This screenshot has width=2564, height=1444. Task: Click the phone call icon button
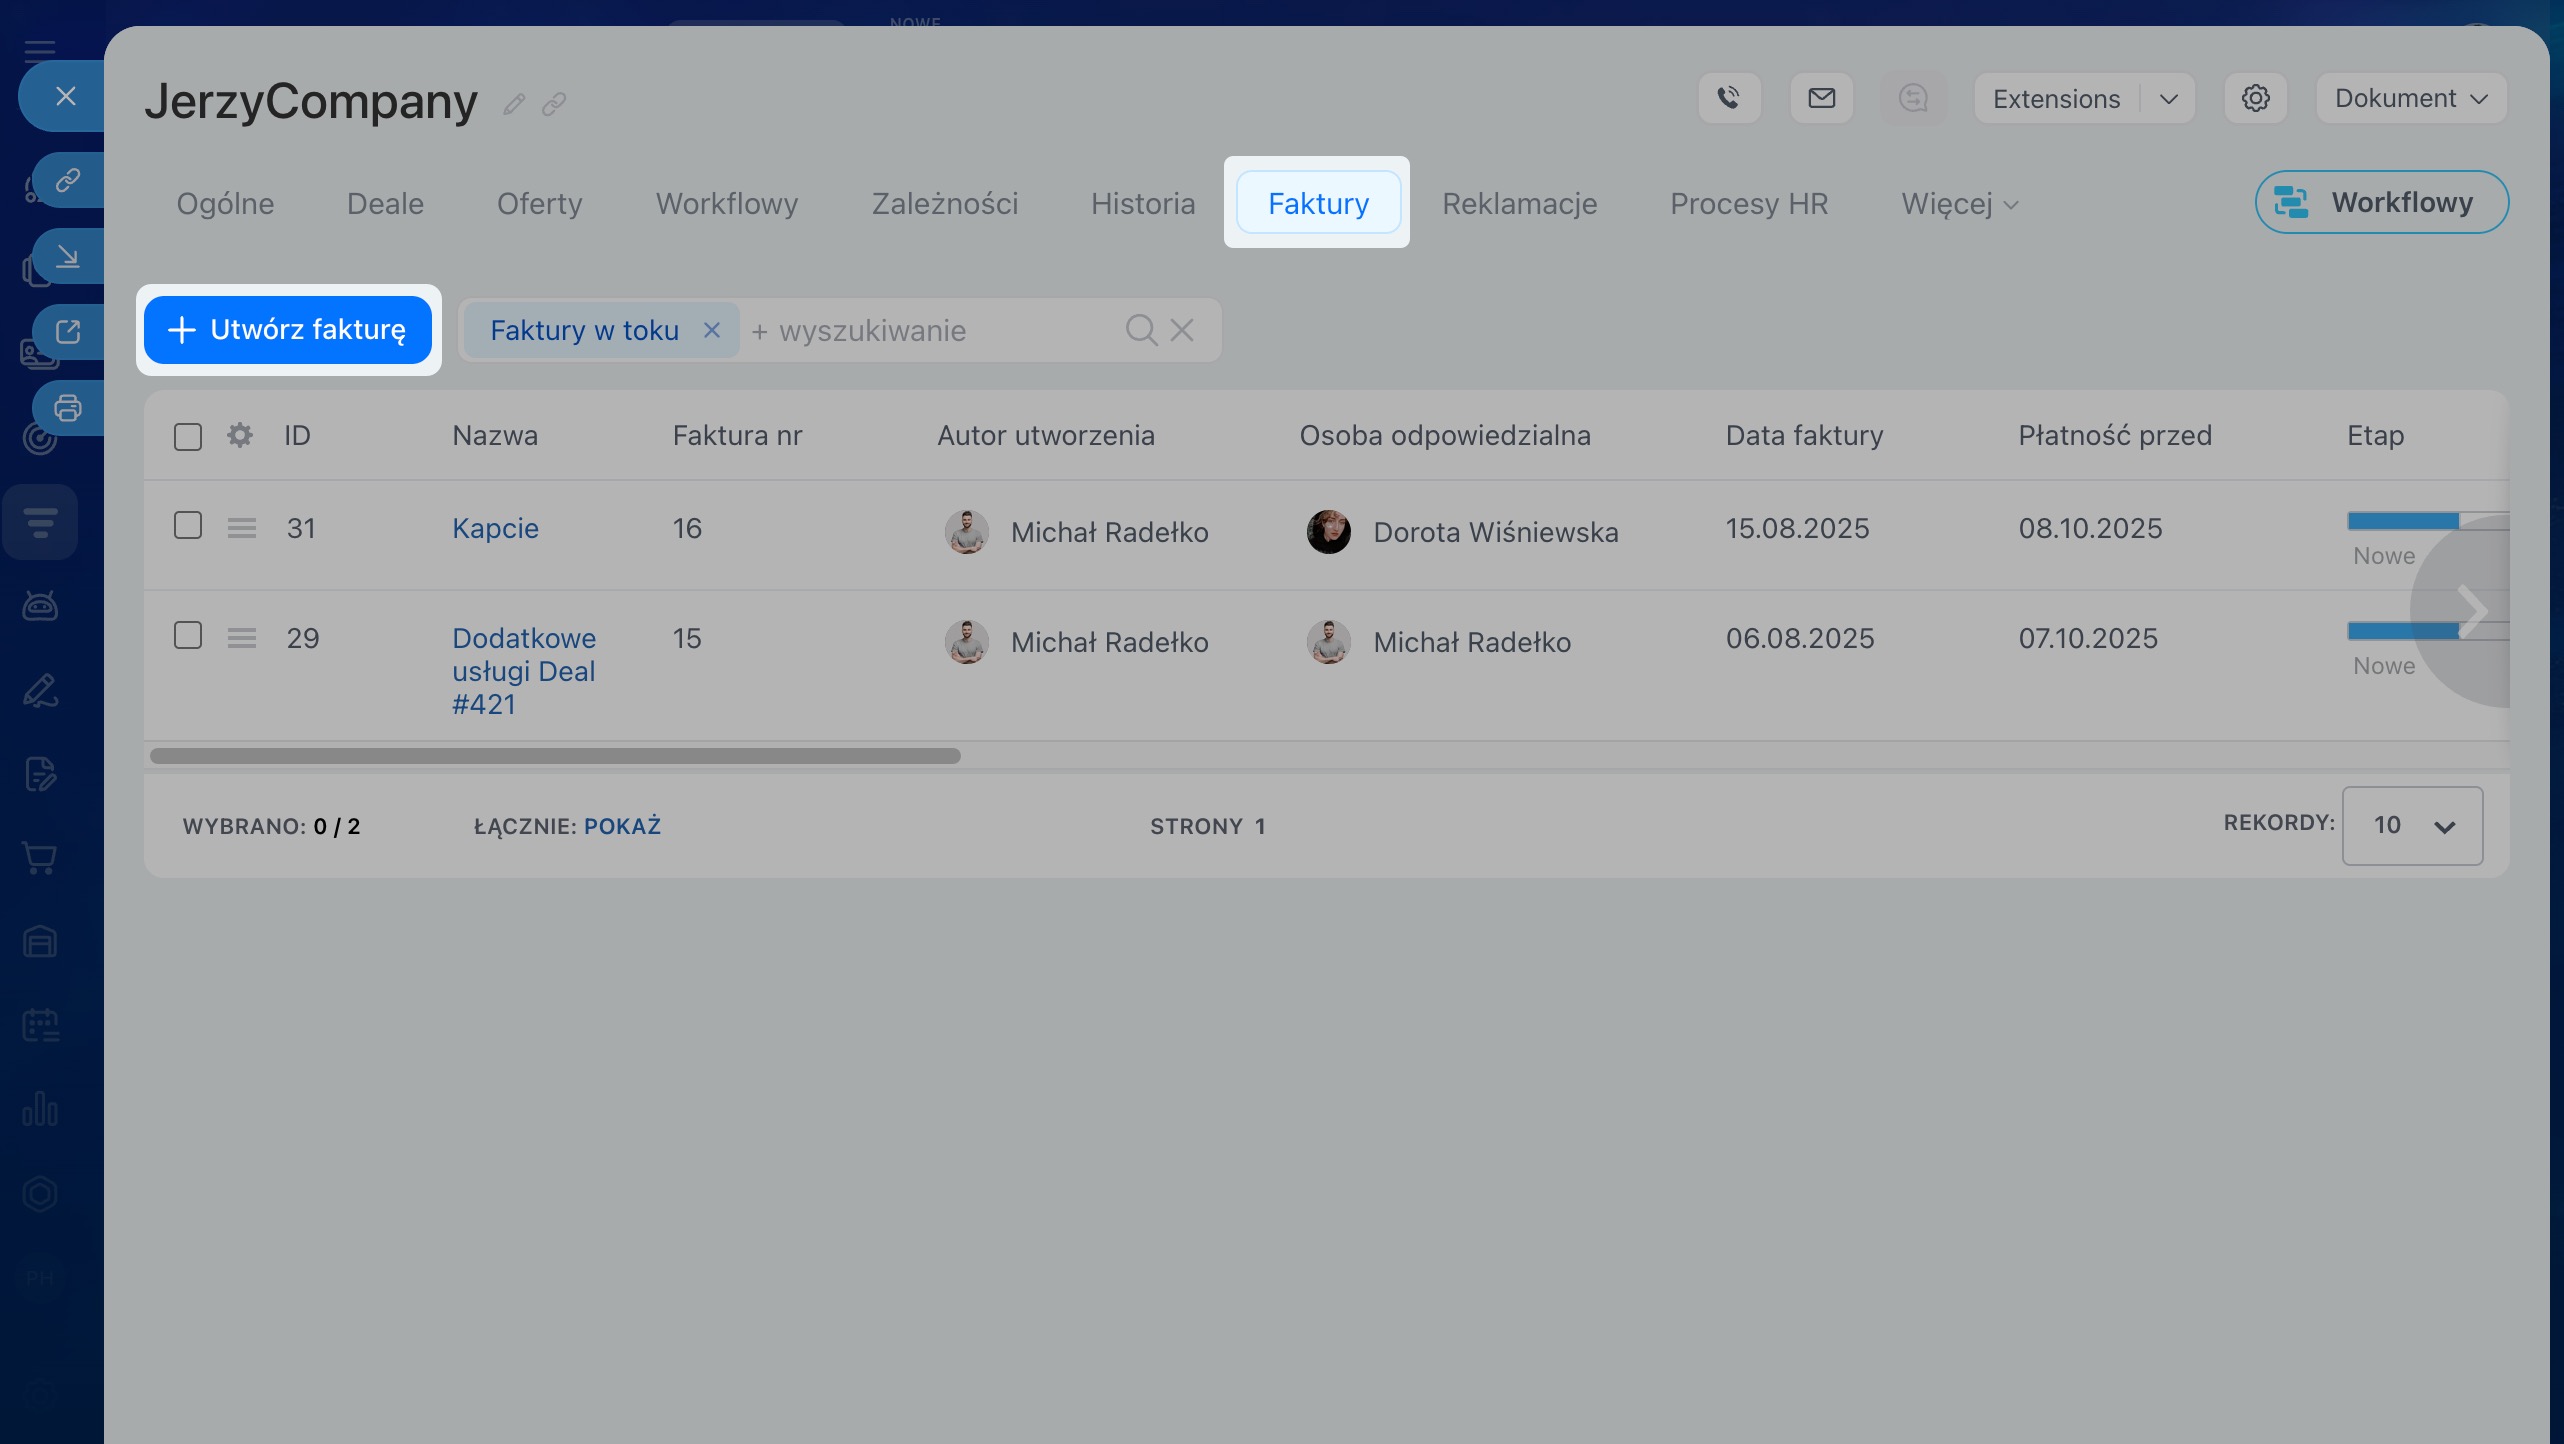[1729, 98]
